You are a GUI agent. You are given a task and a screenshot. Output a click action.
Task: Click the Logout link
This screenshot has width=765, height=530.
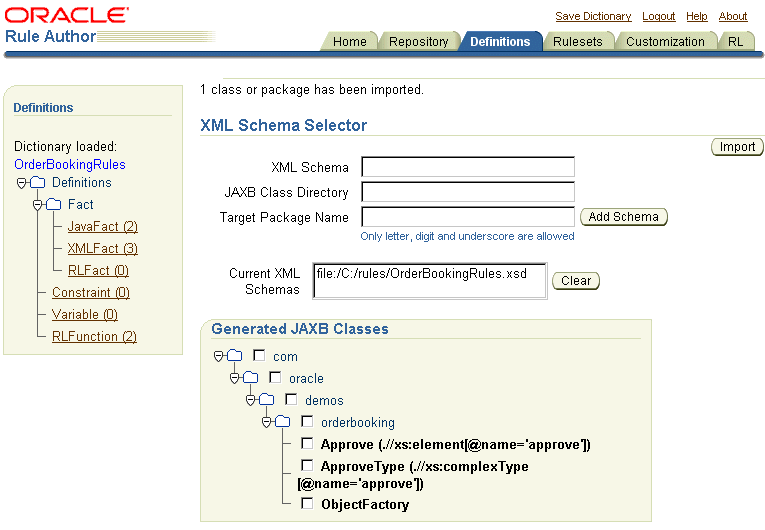tap(659, 16)
